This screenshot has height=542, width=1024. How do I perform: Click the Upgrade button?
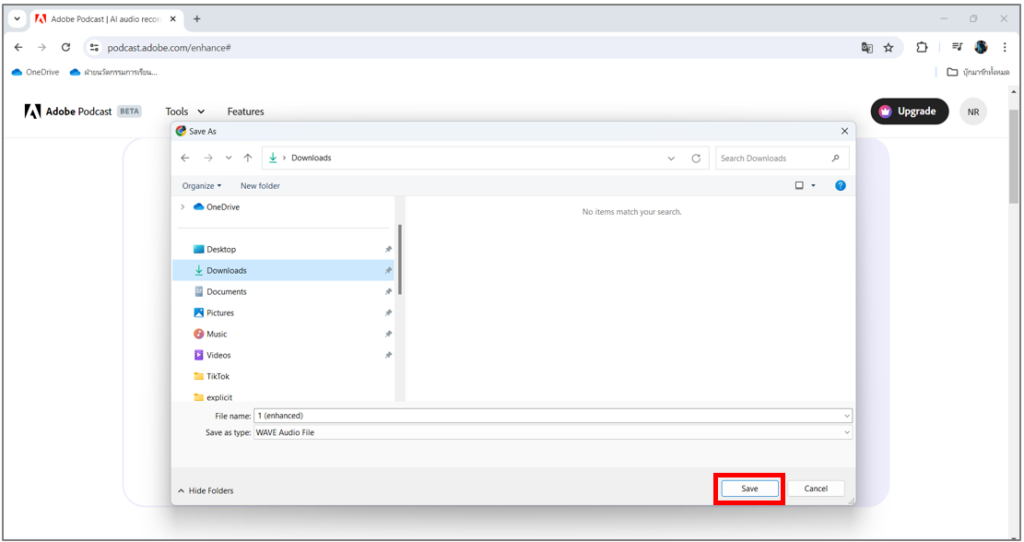point(908,111)
